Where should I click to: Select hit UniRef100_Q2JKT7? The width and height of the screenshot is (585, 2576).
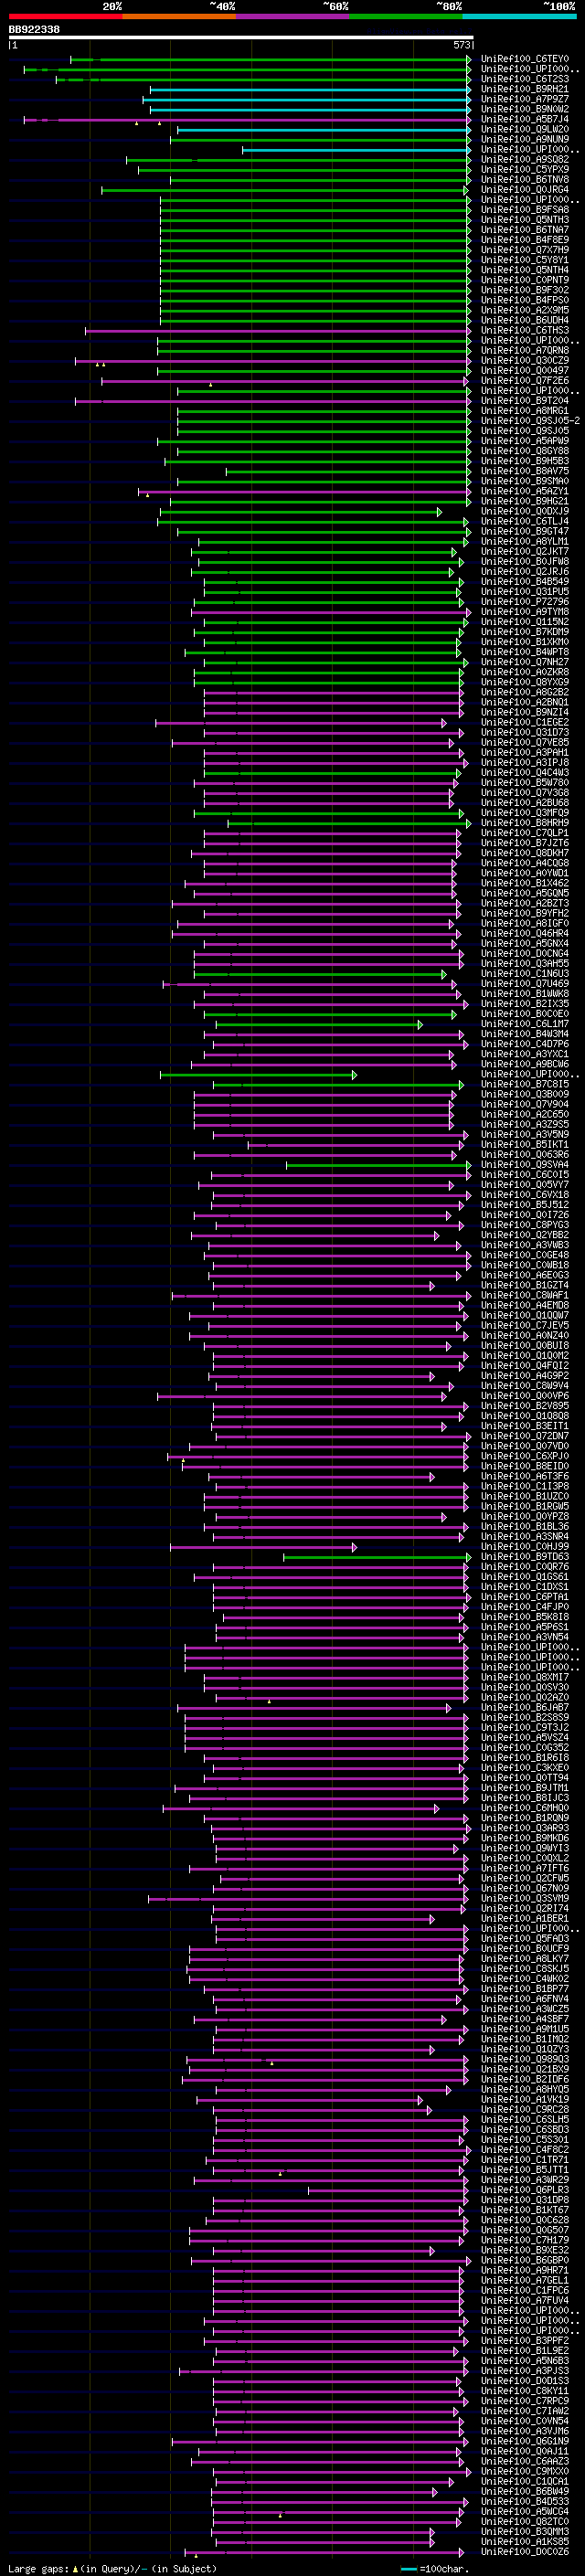pyautogui.click(x=525, y=552)
